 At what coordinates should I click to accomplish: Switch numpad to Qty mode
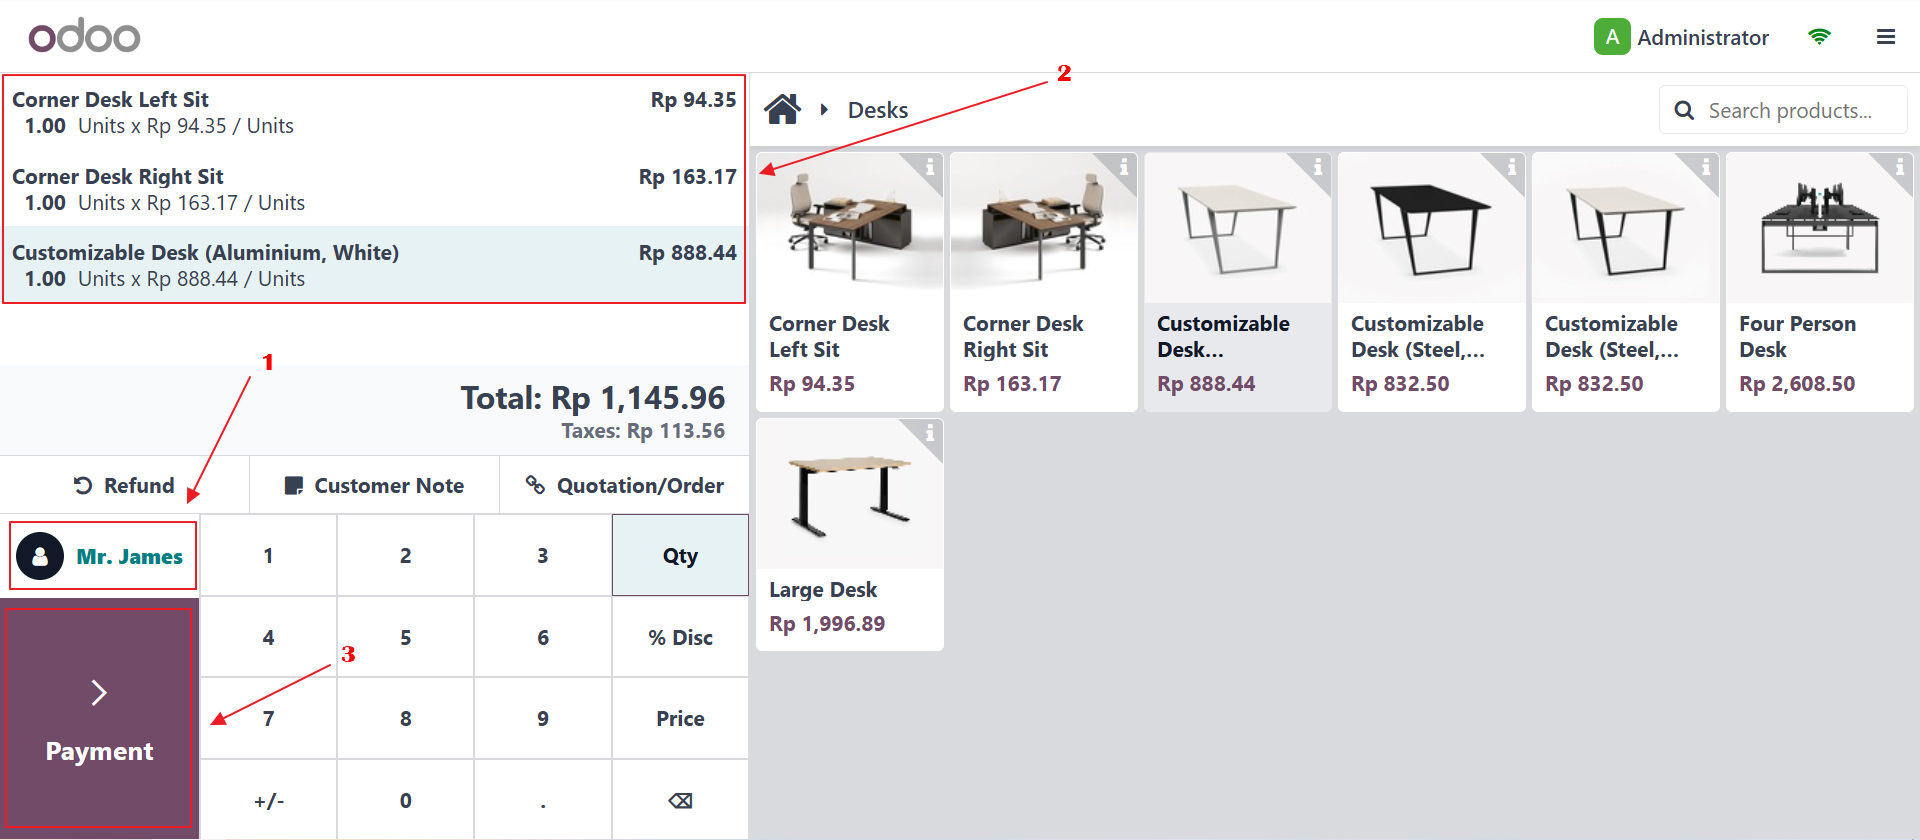click(679, 555)
